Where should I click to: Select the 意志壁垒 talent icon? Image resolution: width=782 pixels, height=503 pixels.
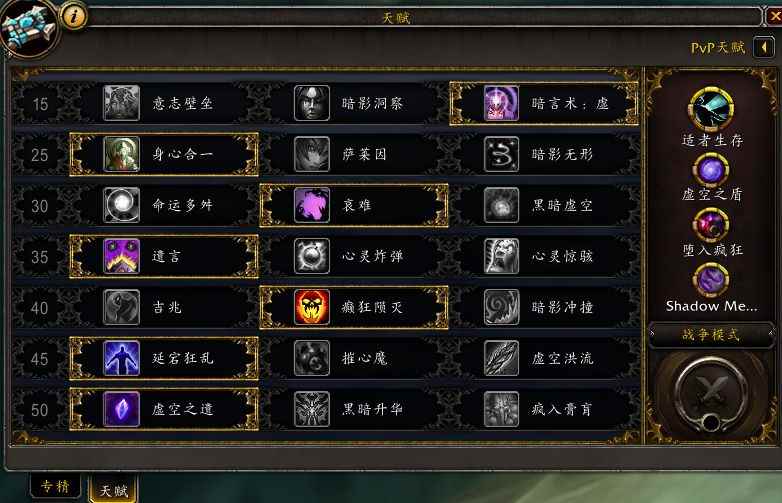(121, 103)
